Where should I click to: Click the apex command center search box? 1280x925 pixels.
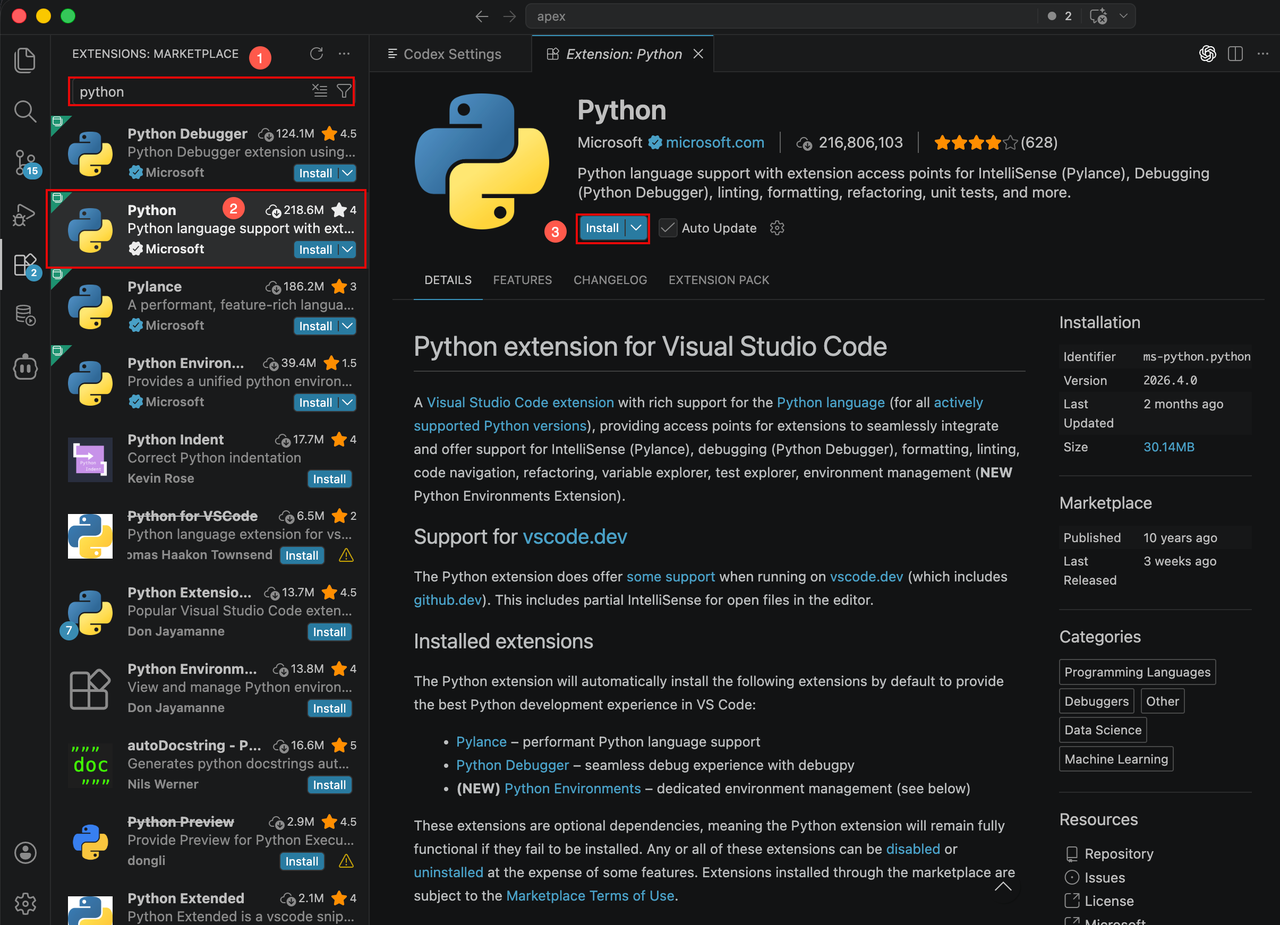tap(780, 16)
